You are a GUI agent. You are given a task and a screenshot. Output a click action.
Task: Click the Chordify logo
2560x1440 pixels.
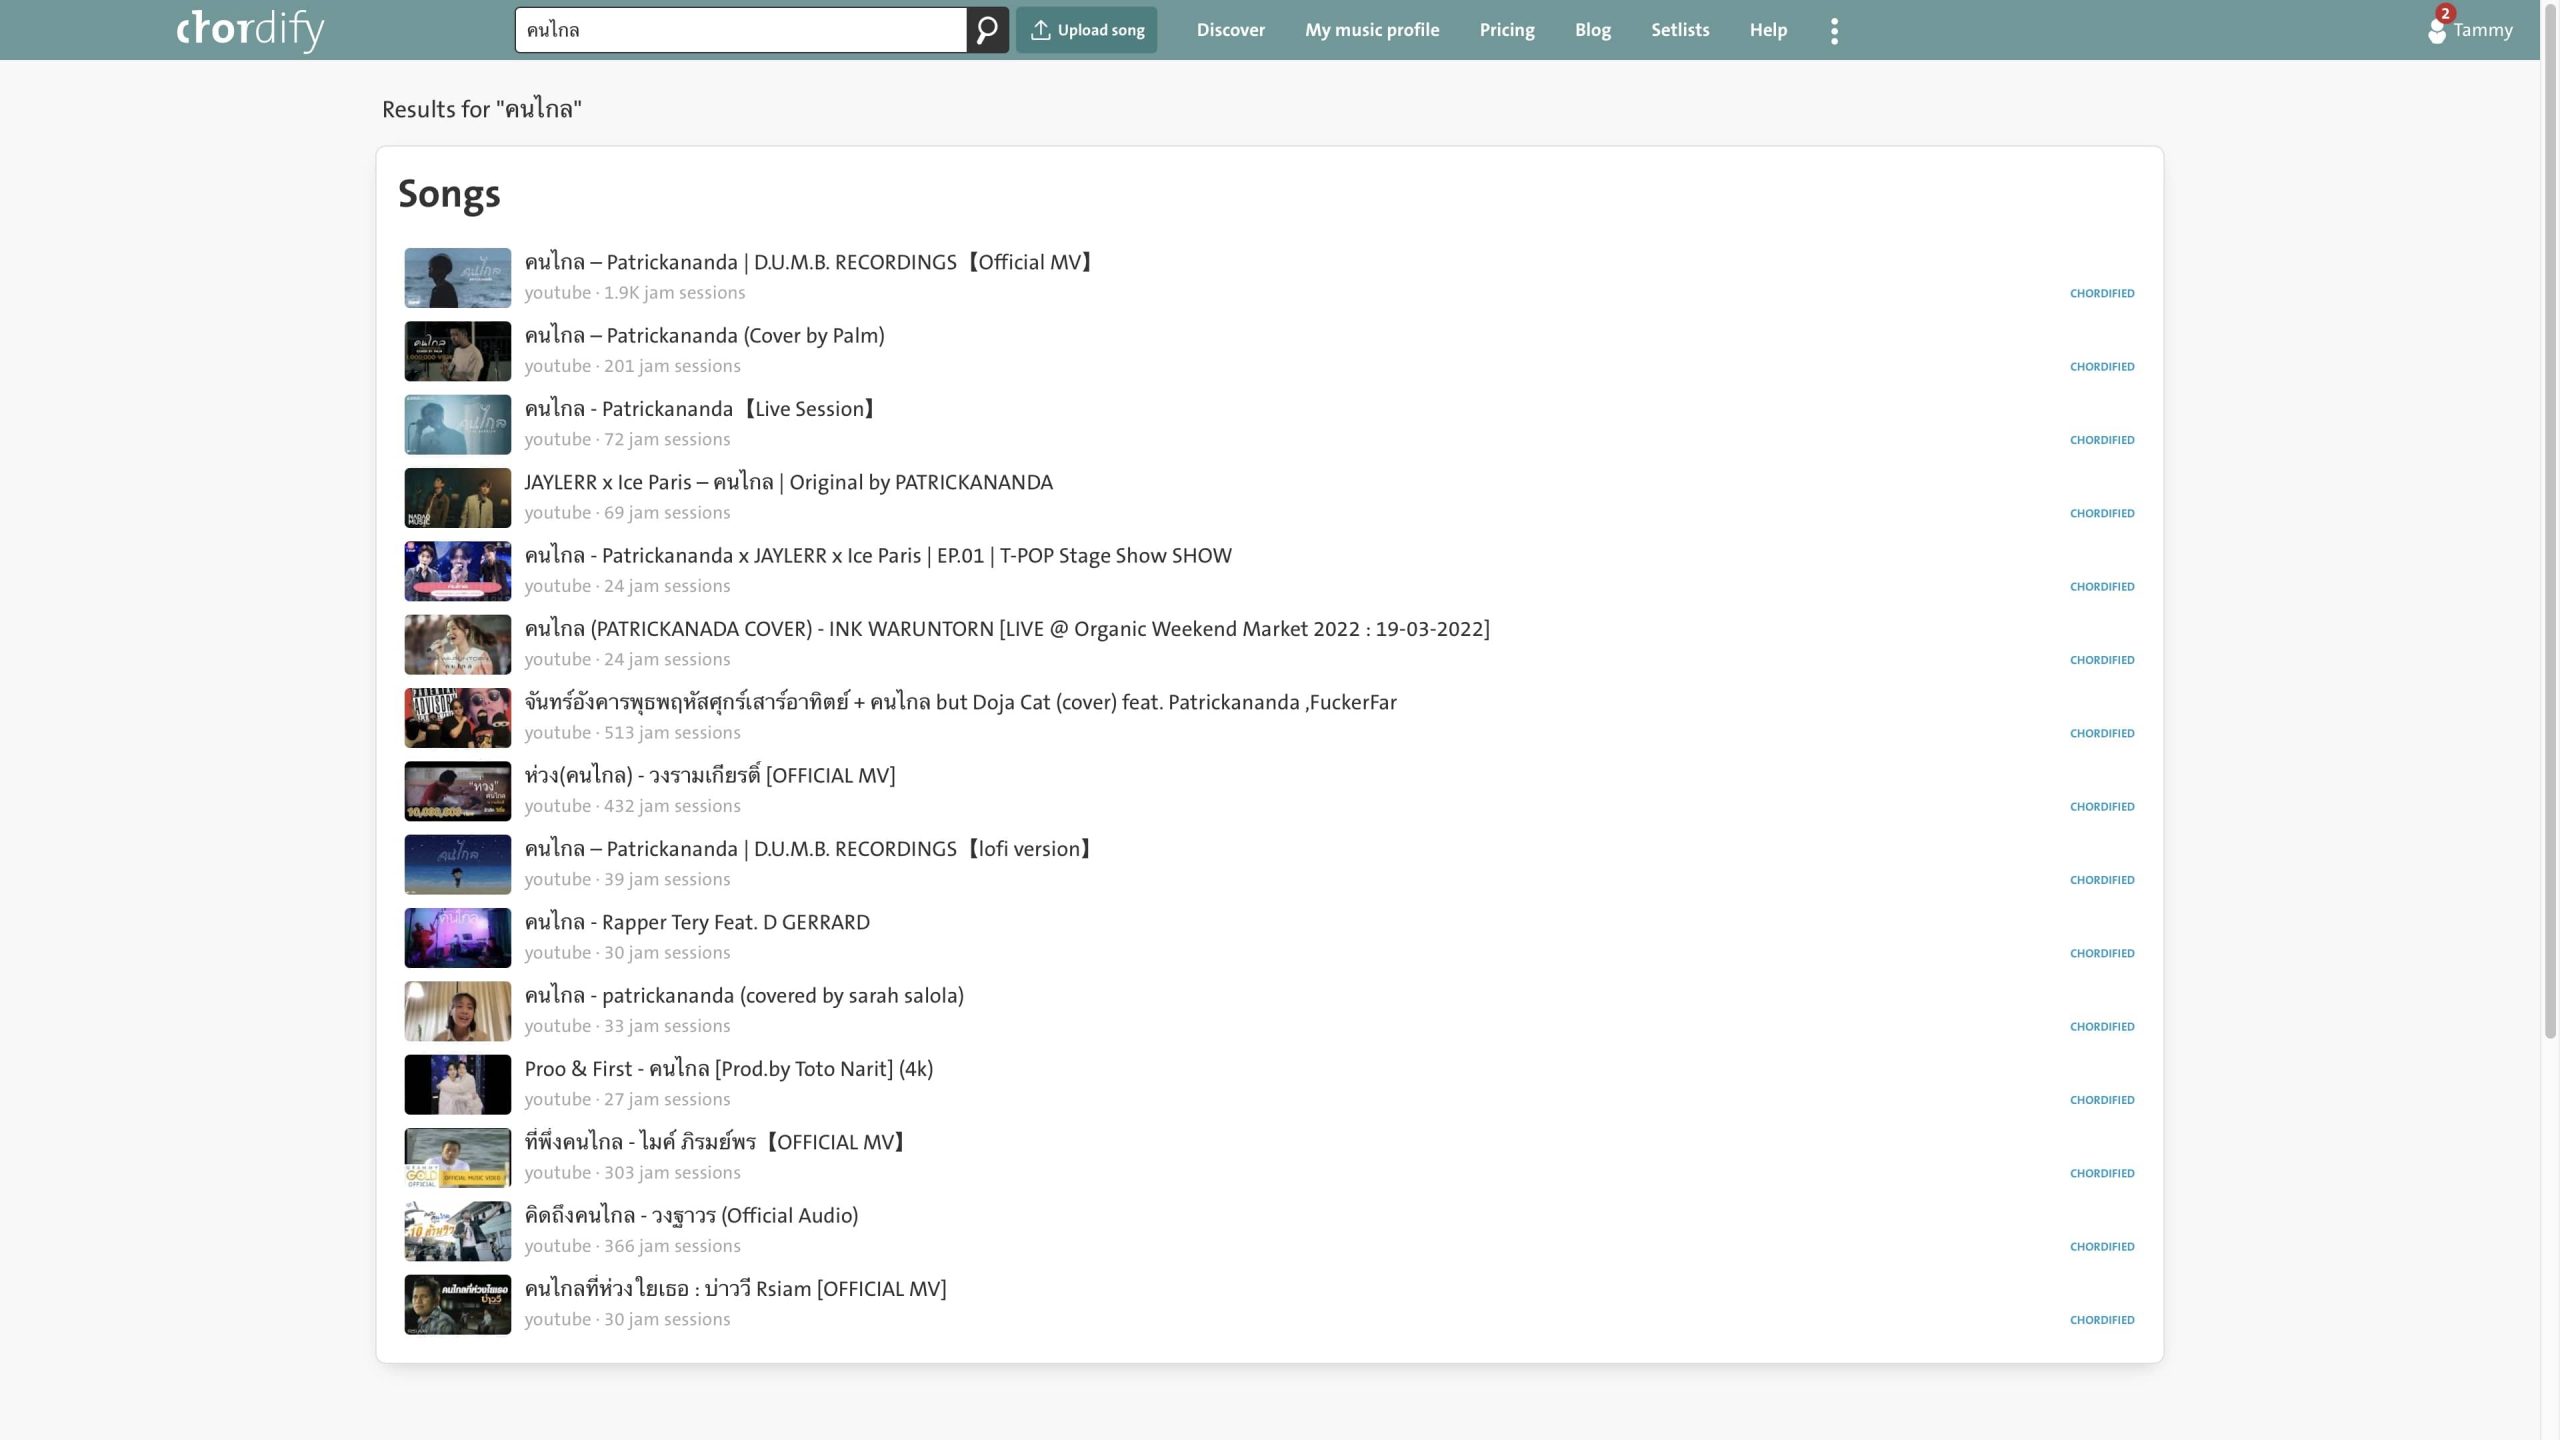click(x=250, y=30)
